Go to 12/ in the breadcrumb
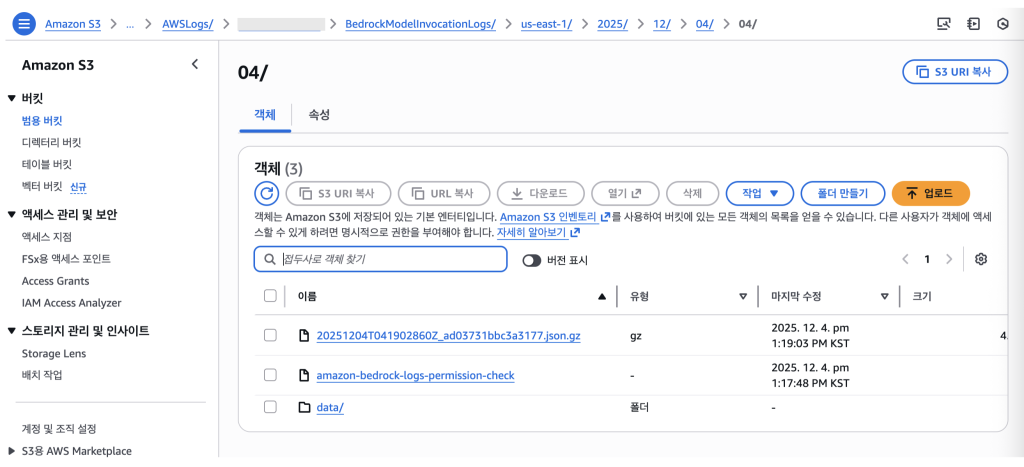The height and width of the screenshot is (467, 1024). click(x=662, y=24)
